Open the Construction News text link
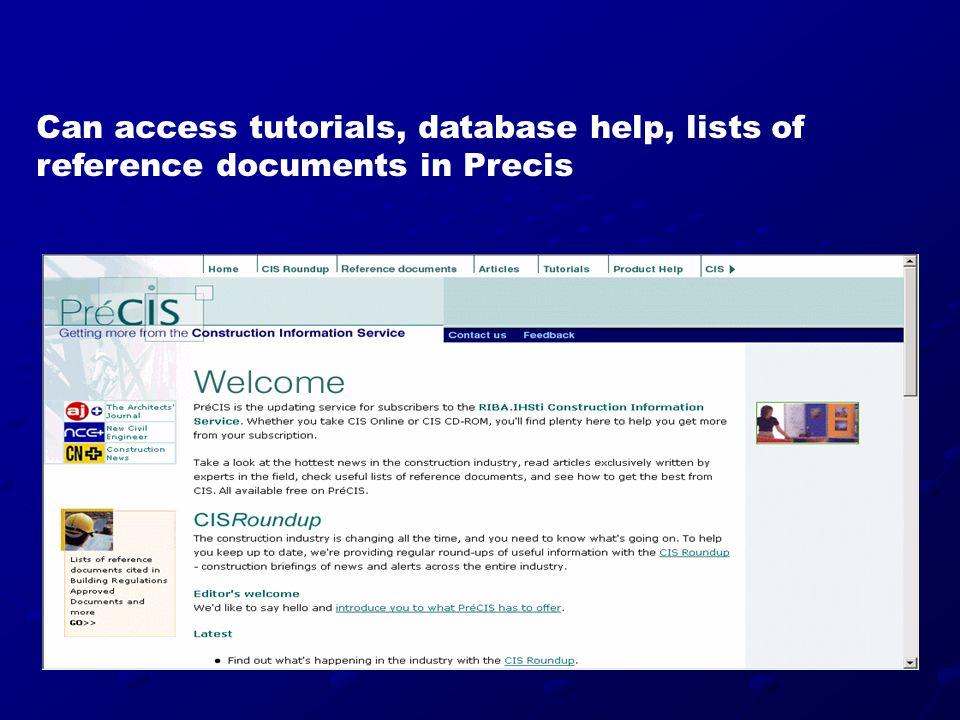This screenshot has height=720, width=960. pos(135,453)
